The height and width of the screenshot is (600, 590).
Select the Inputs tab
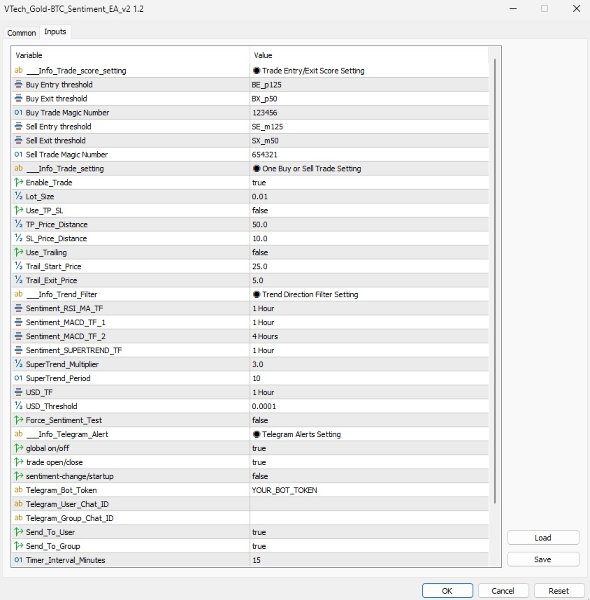tap(55, 31)
